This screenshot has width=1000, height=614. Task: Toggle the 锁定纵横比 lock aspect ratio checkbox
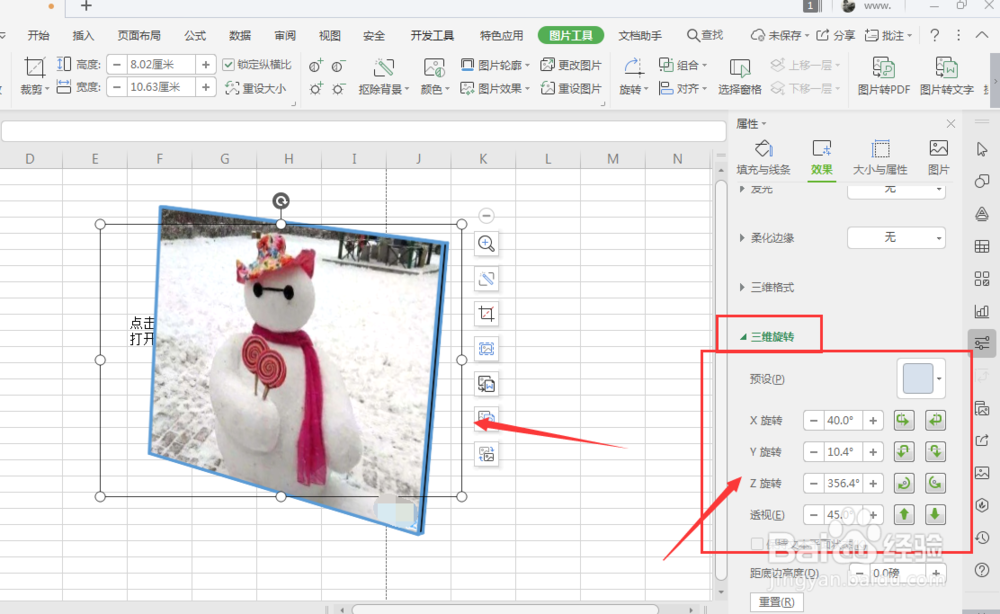[x=228, y=64]
